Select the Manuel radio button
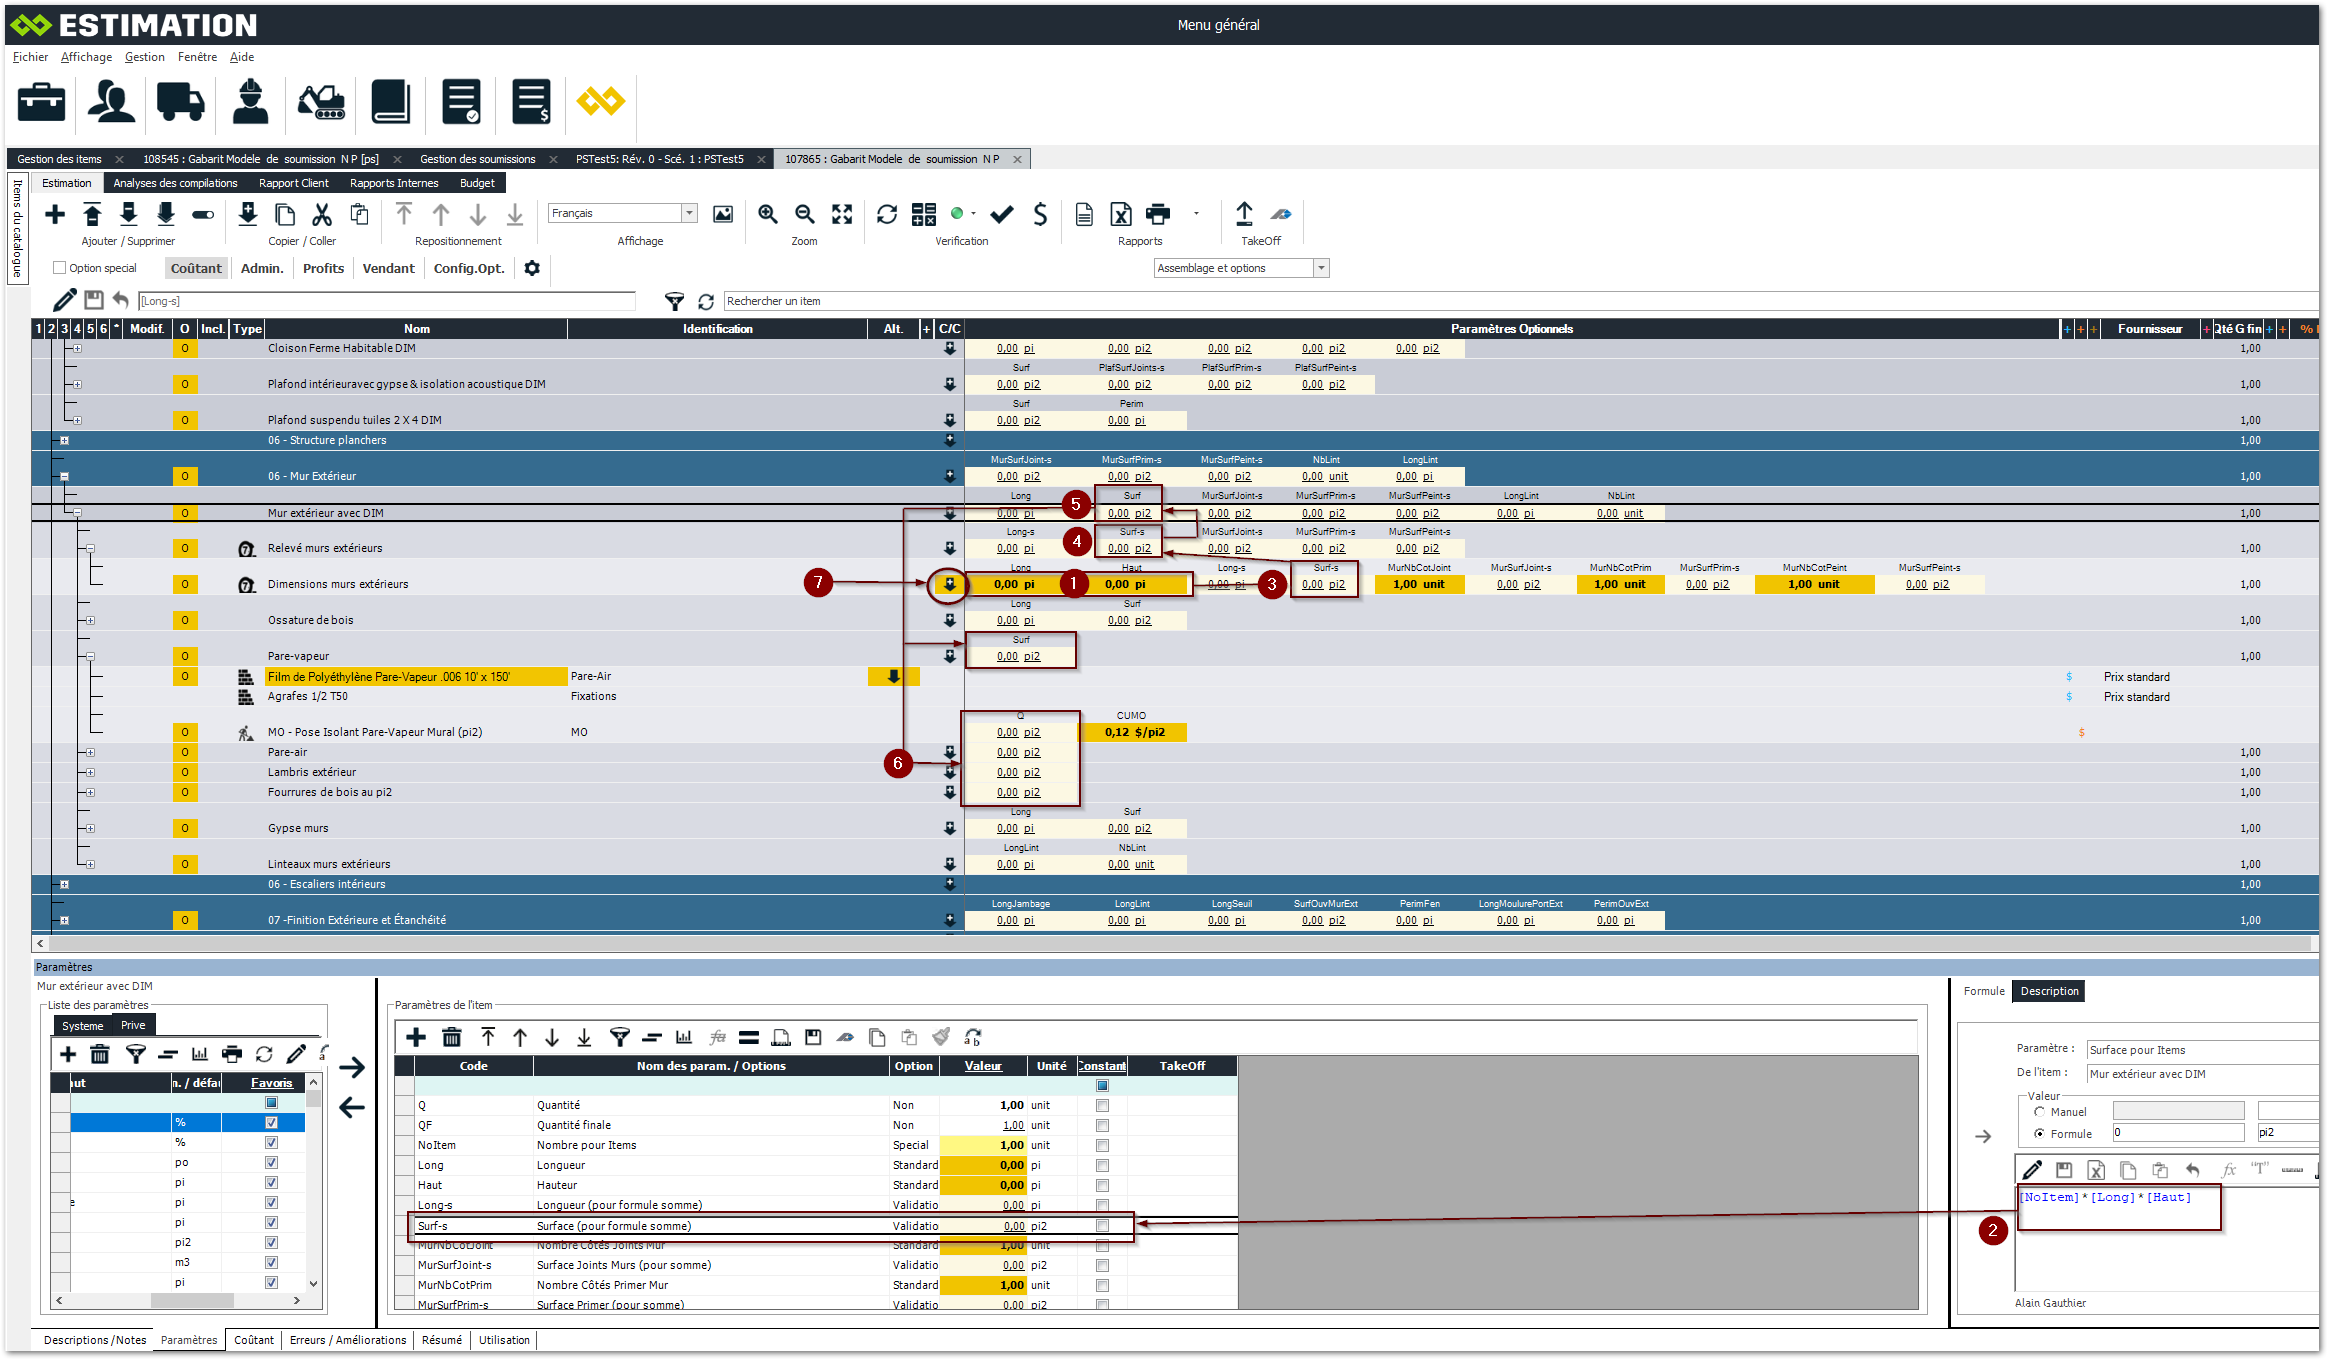 (2039, 1112)
